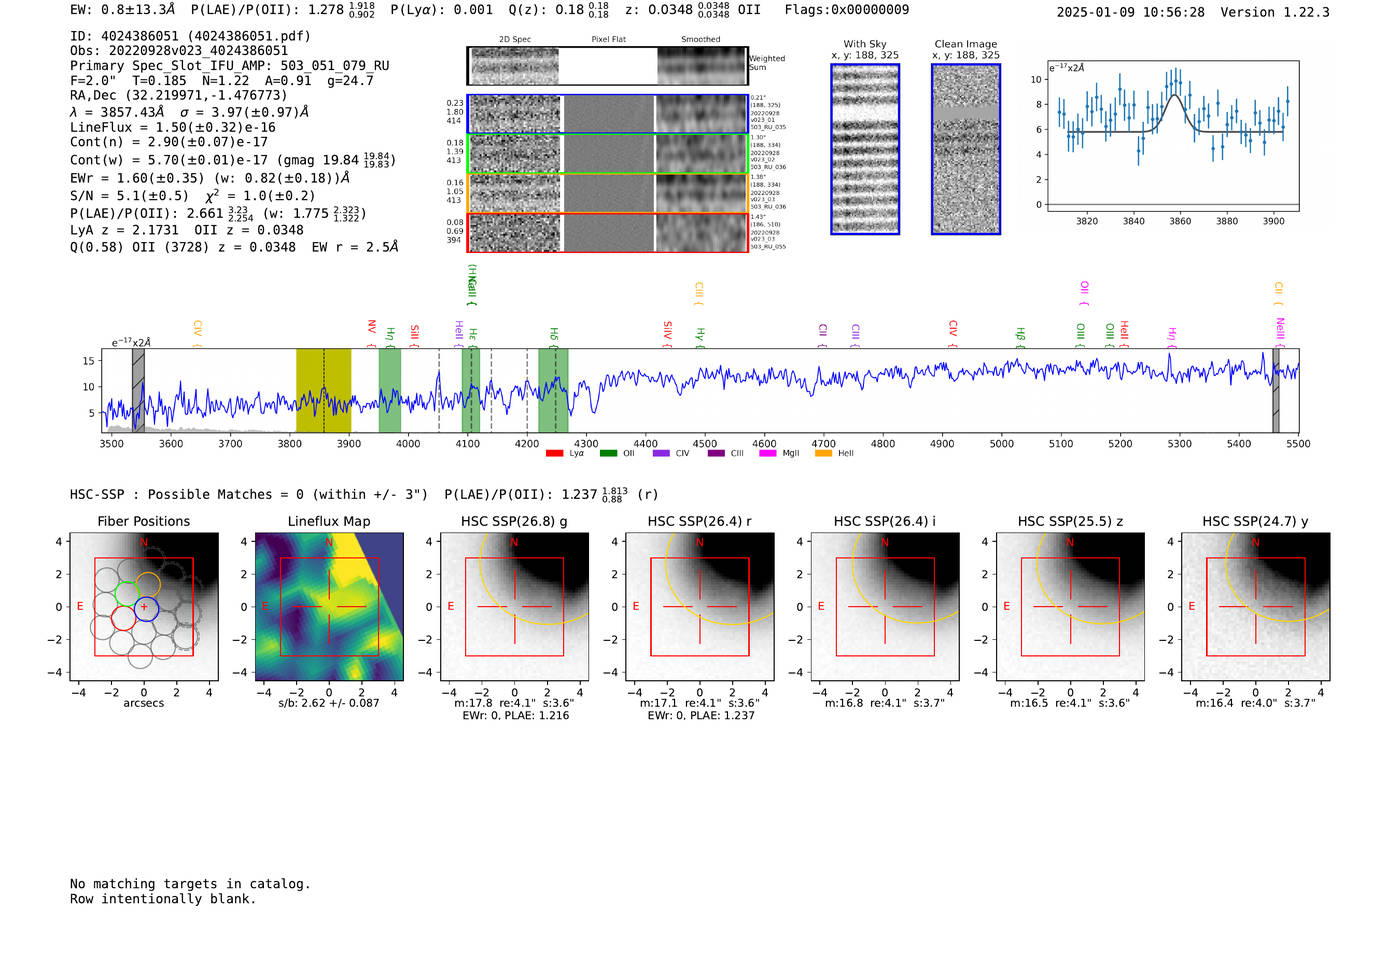Image resolution: width=1400 pixels, height=953 pixels.
Task: Select the red-bordered fiber spectrum row
Action: tap(607, 232)
